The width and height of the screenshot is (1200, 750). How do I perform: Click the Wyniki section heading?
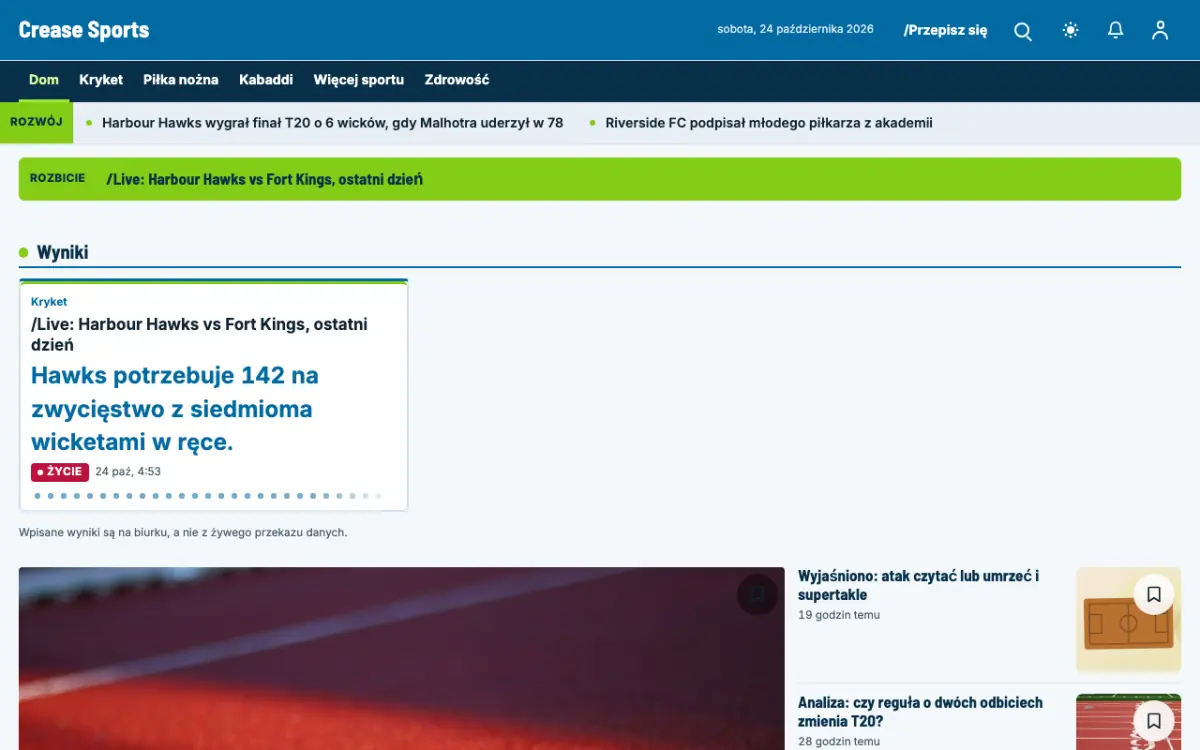(62, 252)
